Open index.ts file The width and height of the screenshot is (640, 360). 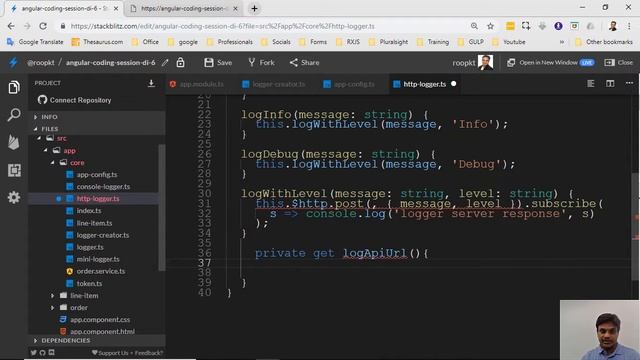[89, 211]
